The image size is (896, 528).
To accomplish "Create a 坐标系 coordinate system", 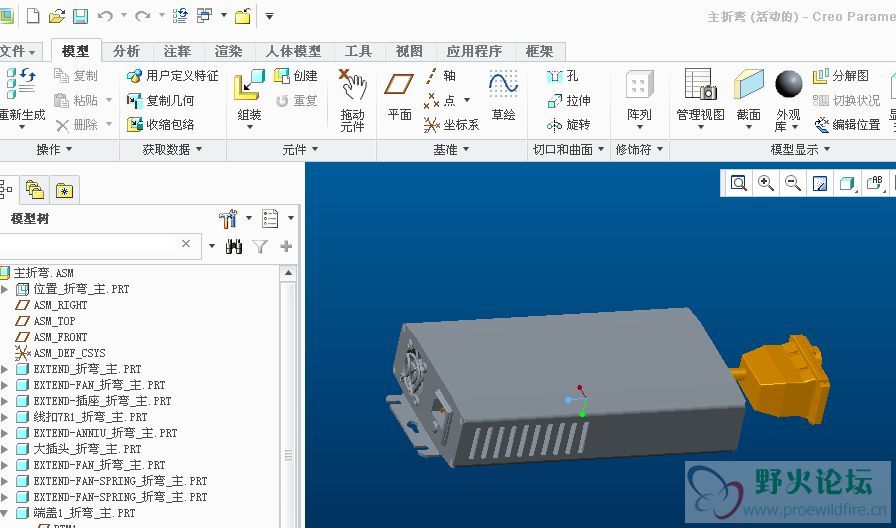I will (451, 125).
